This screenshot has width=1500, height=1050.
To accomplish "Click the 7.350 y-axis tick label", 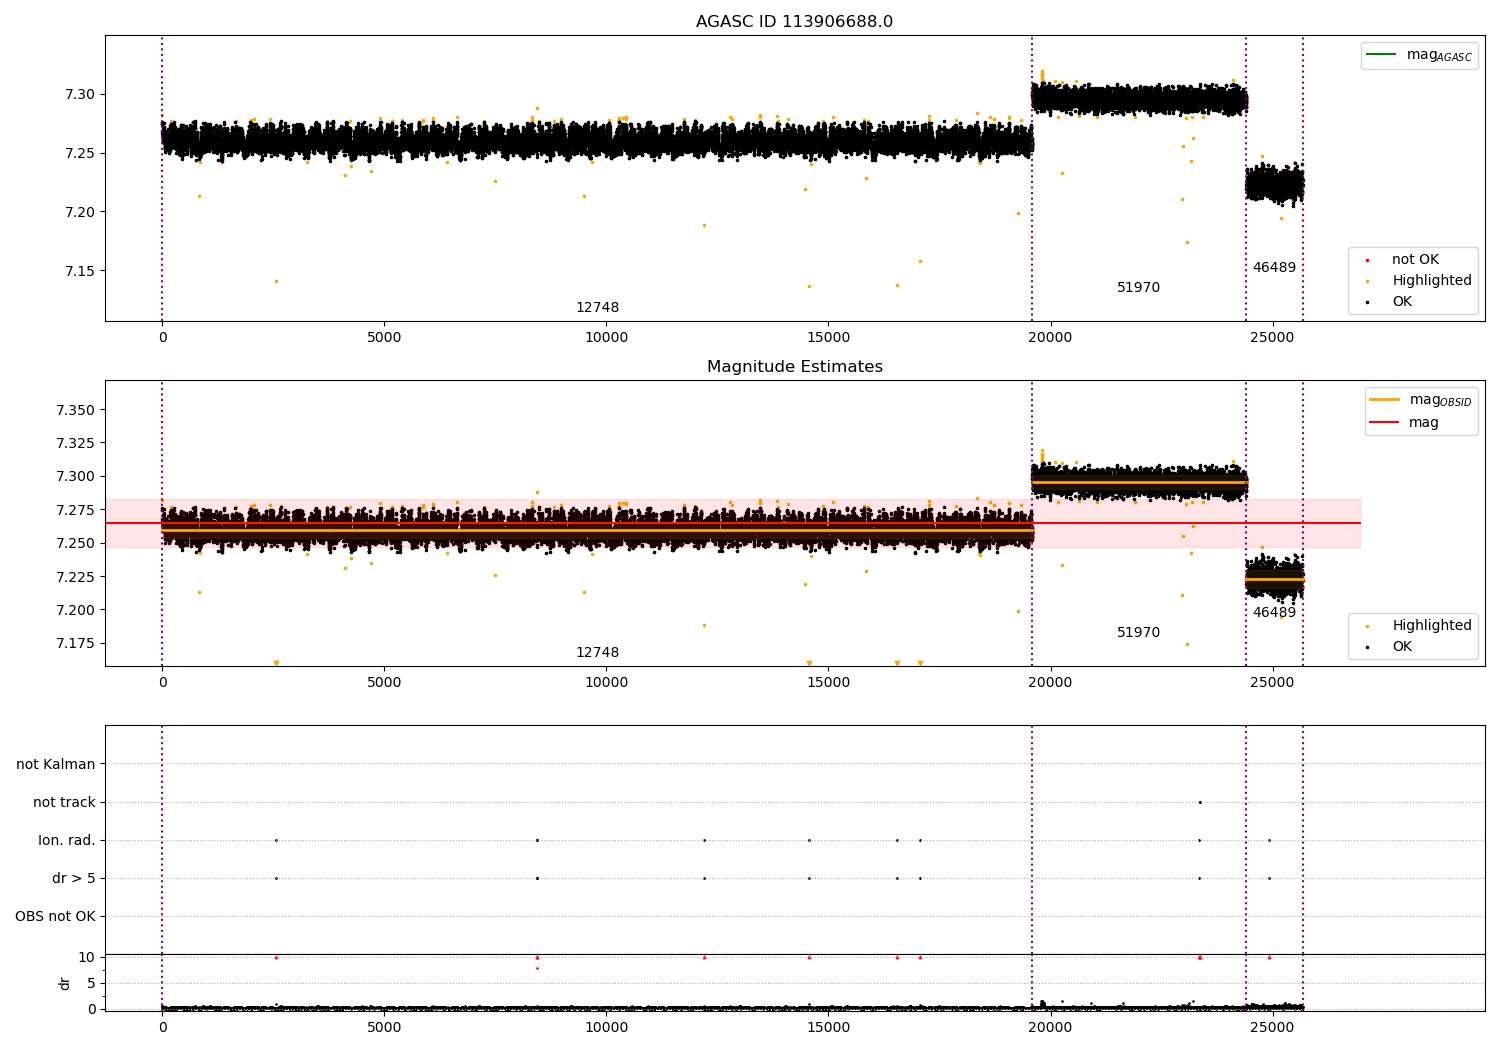I will point(76,410).
